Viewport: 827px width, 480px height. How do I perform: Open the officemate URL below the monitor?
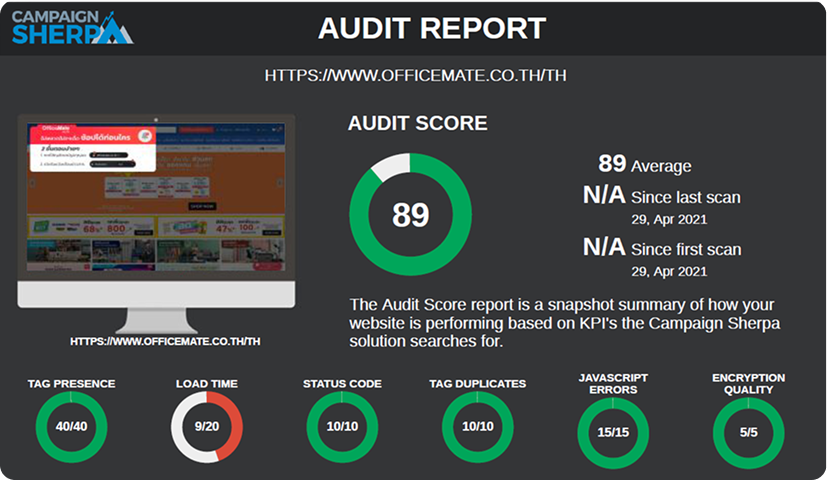point(165,341)
